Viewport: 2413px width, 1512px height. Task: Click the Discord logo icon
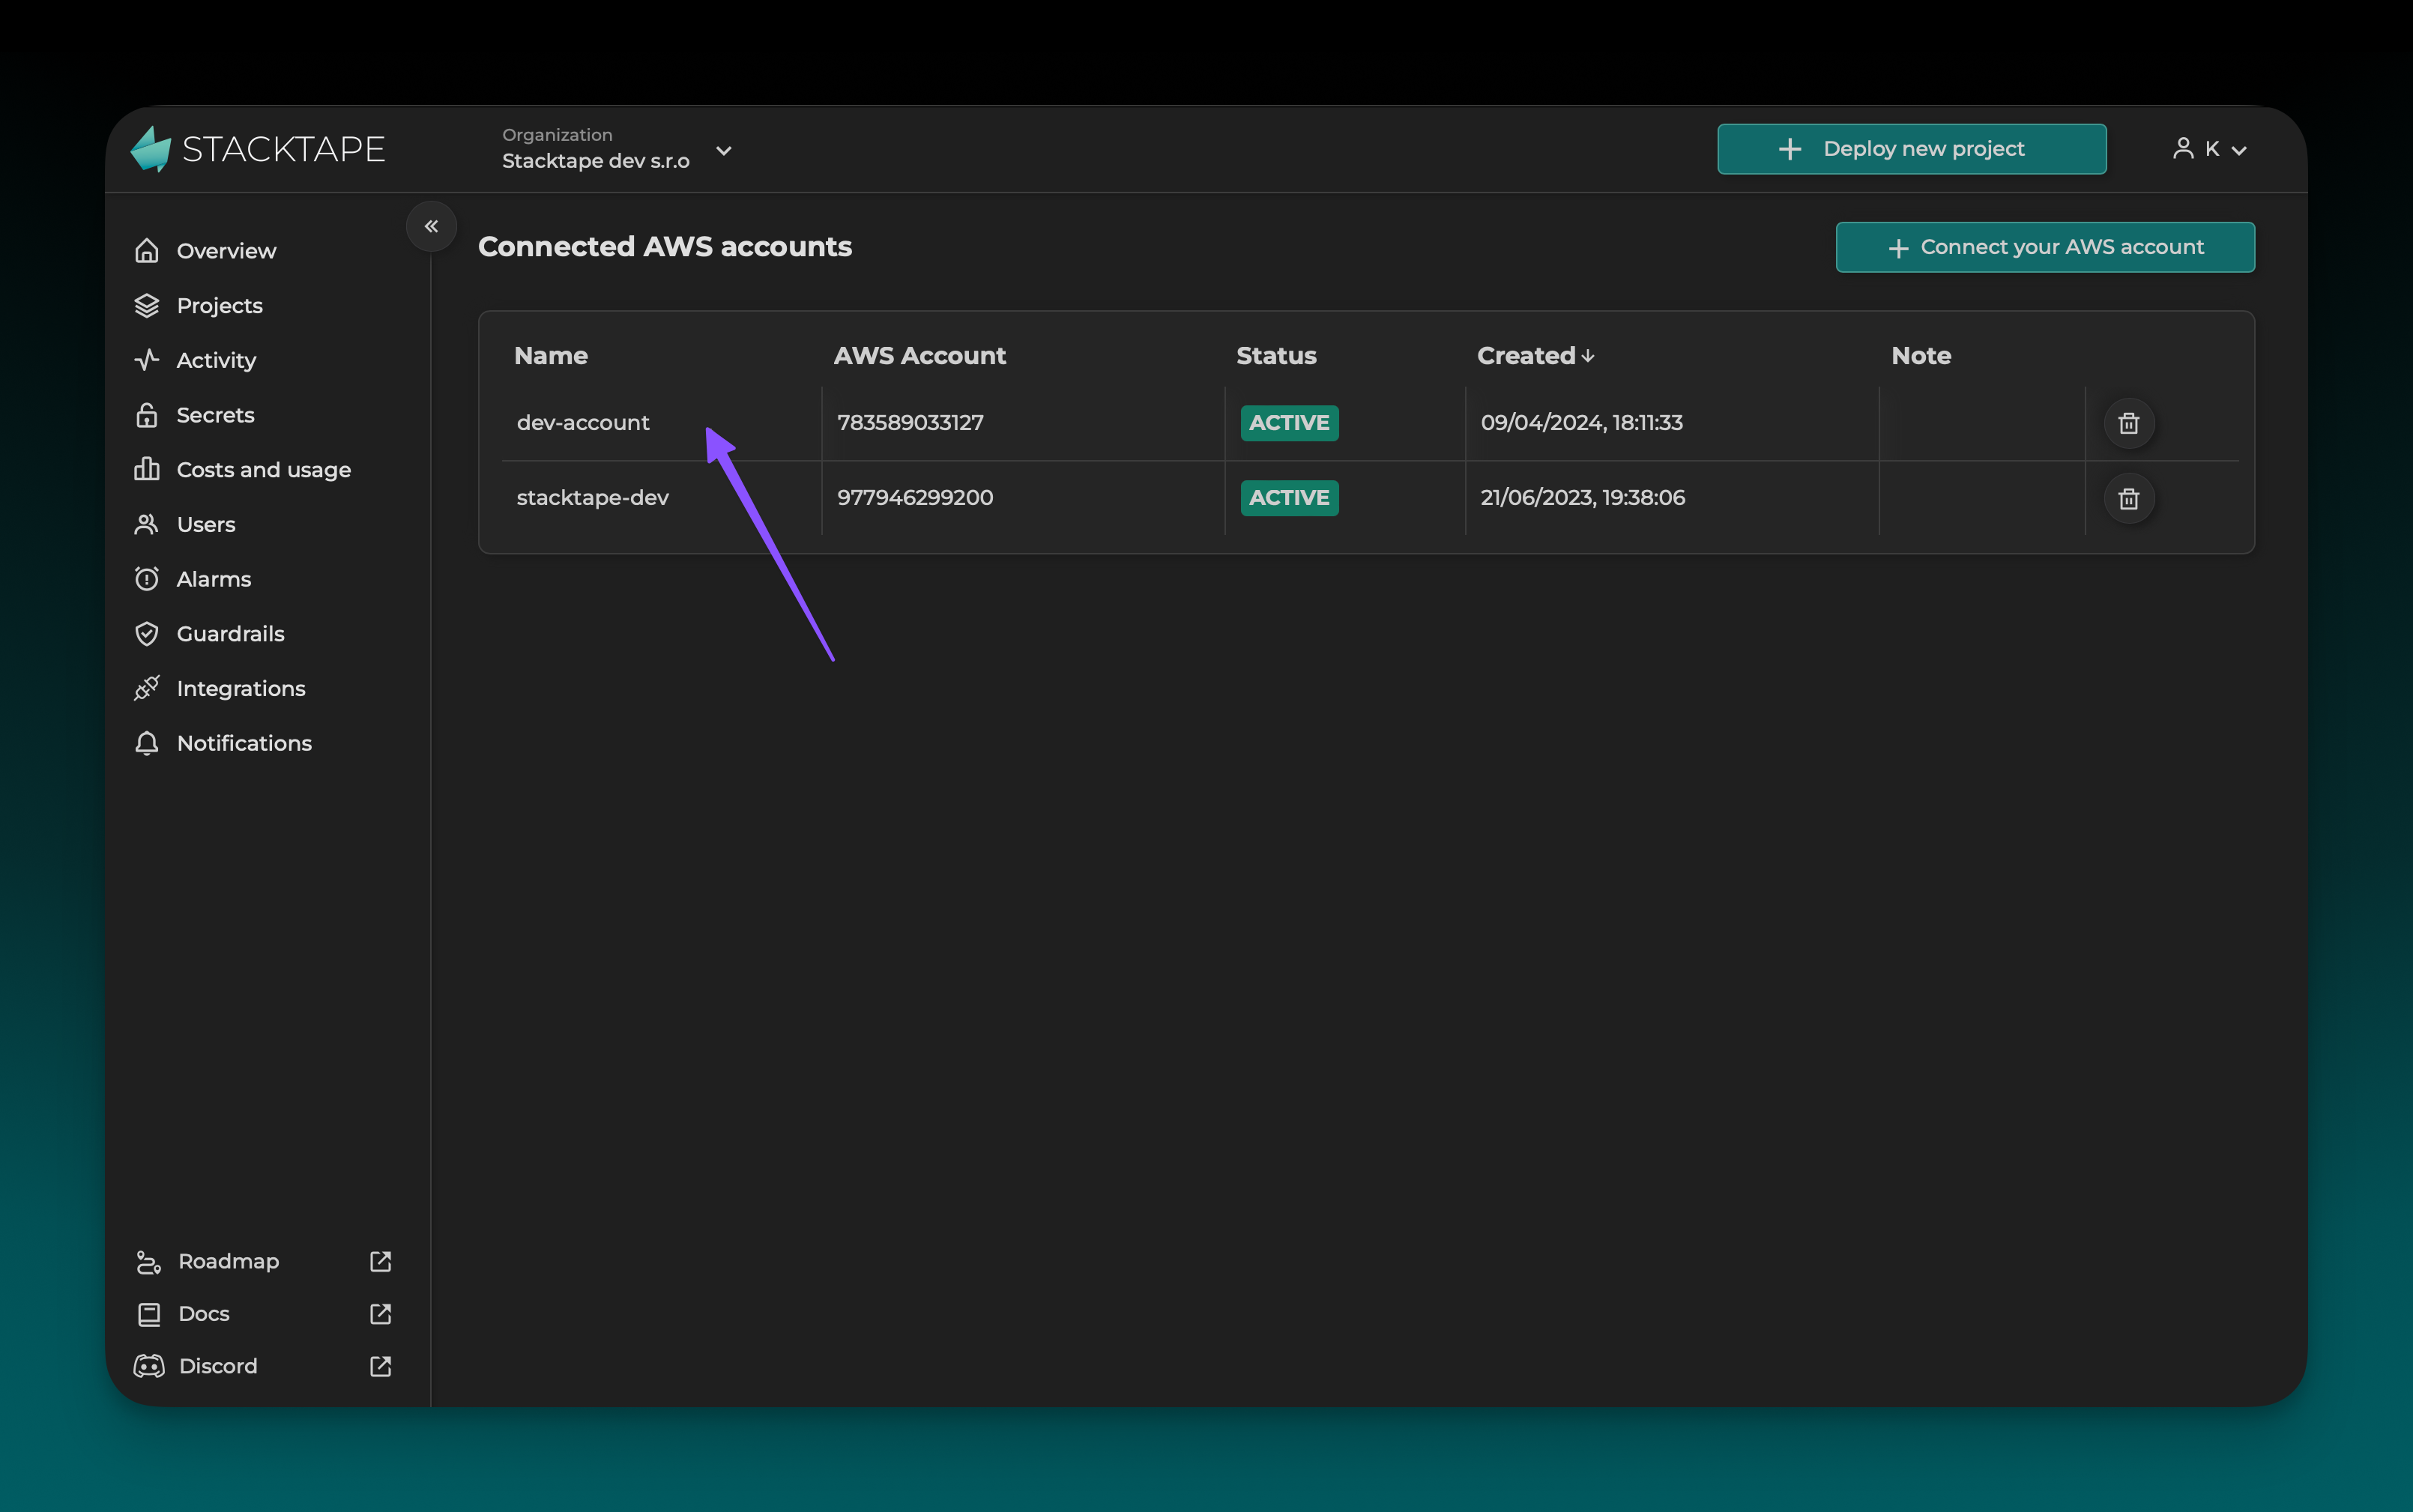point(149,1366)
